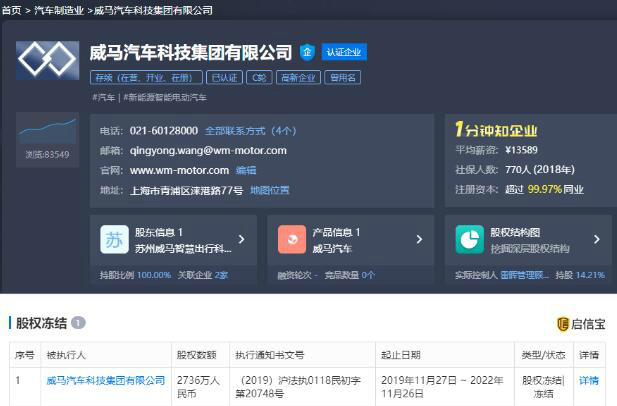Click 关联企业 2家 link
The height and width of the screenshot is (406, 617).
tap(203, 275)
